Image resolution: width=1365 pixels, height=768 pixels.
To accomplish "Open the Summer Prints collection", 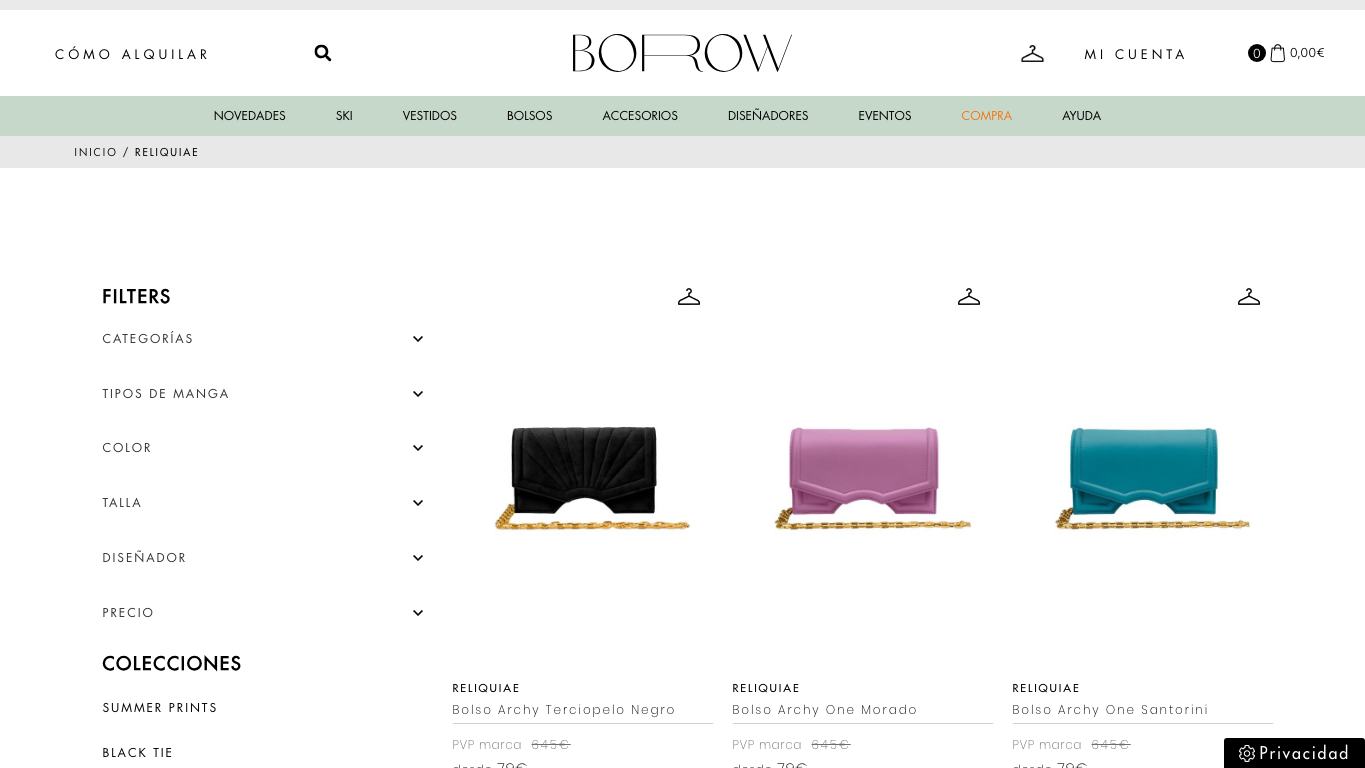I will [x=160, y=708].
